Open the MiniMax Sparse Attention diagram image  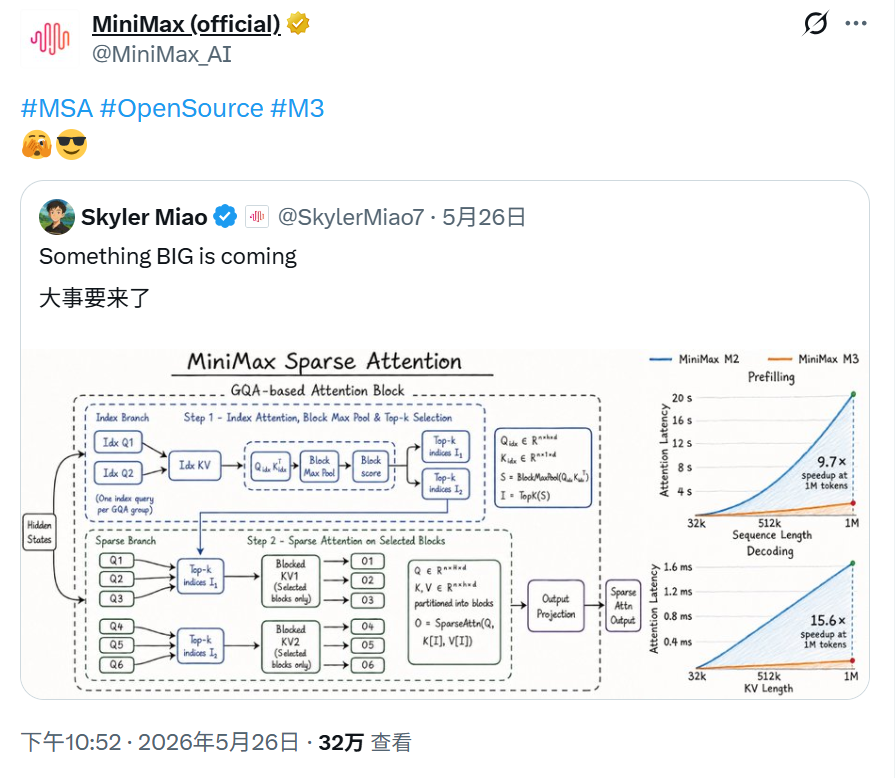click(x=445, y=523)
